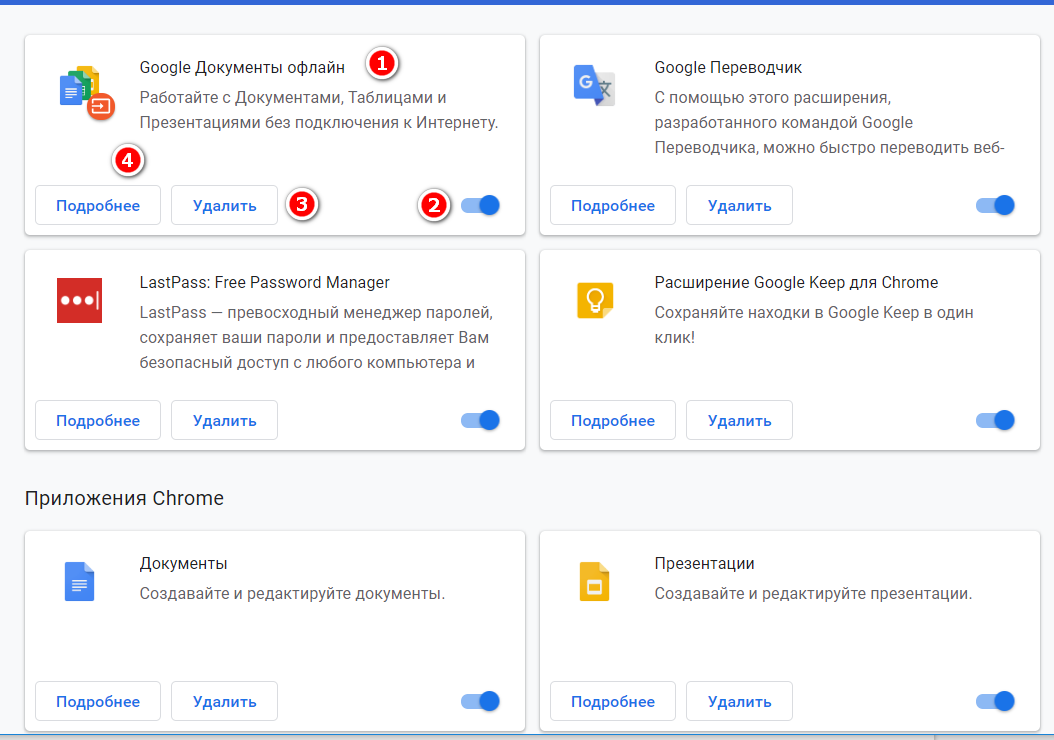
Task: Click Удалить for LastPass
Action: [x=225, y=420]
